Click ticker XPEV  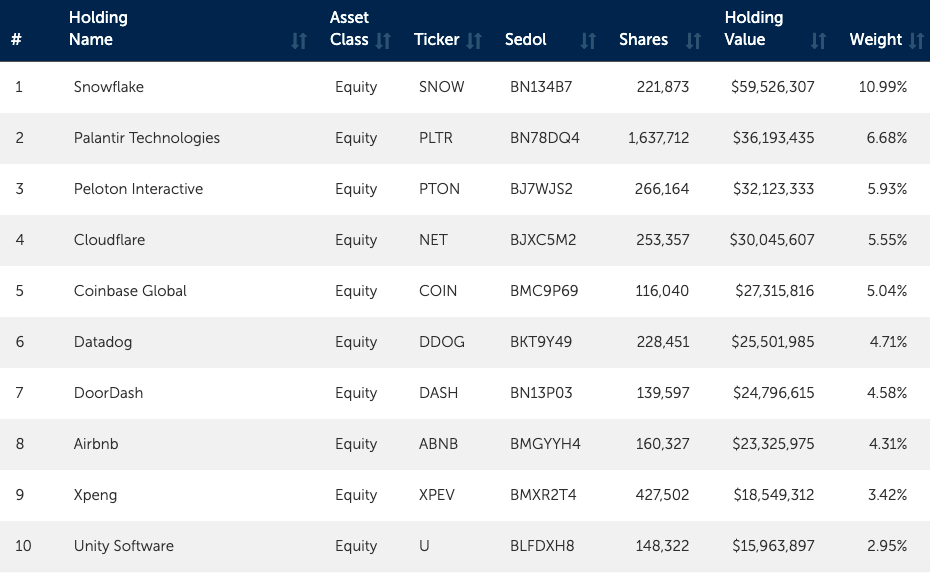(x=437, y=495)
